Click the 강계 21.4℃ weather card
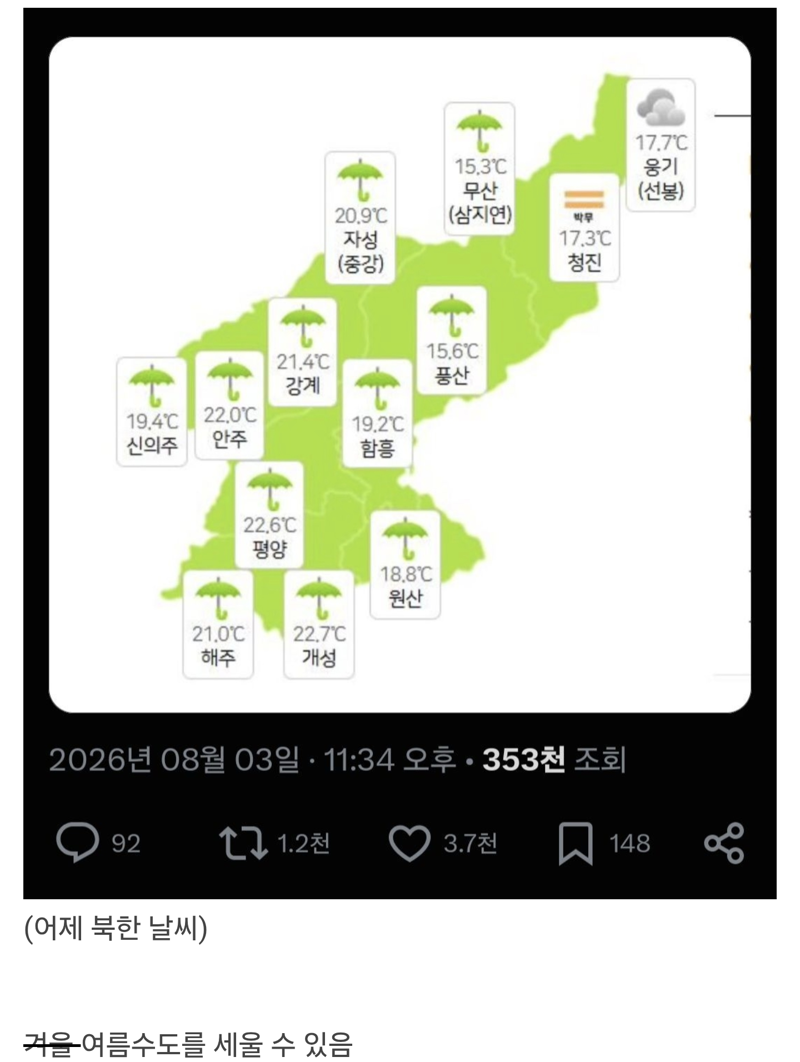Image resolution: width=800 pixels, height=1062 pixels. 302,352
